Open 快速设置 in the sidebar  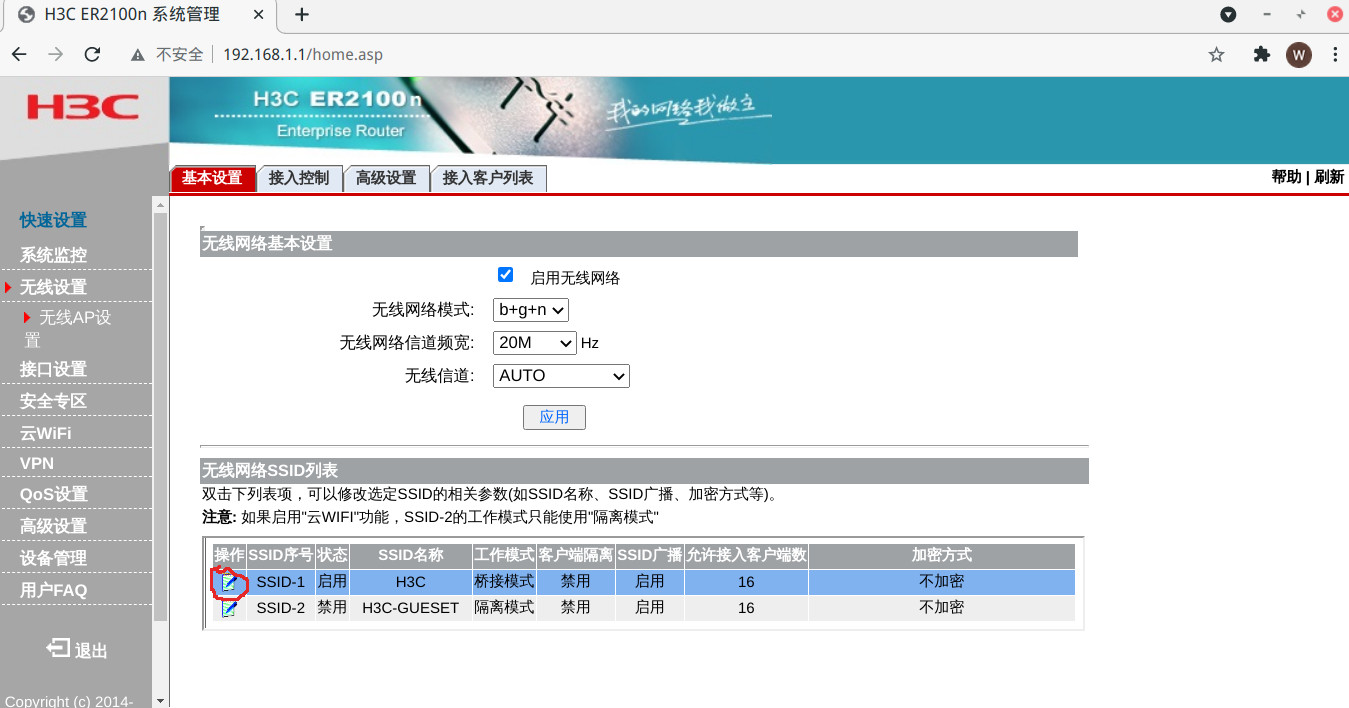[x=53, y=220]
